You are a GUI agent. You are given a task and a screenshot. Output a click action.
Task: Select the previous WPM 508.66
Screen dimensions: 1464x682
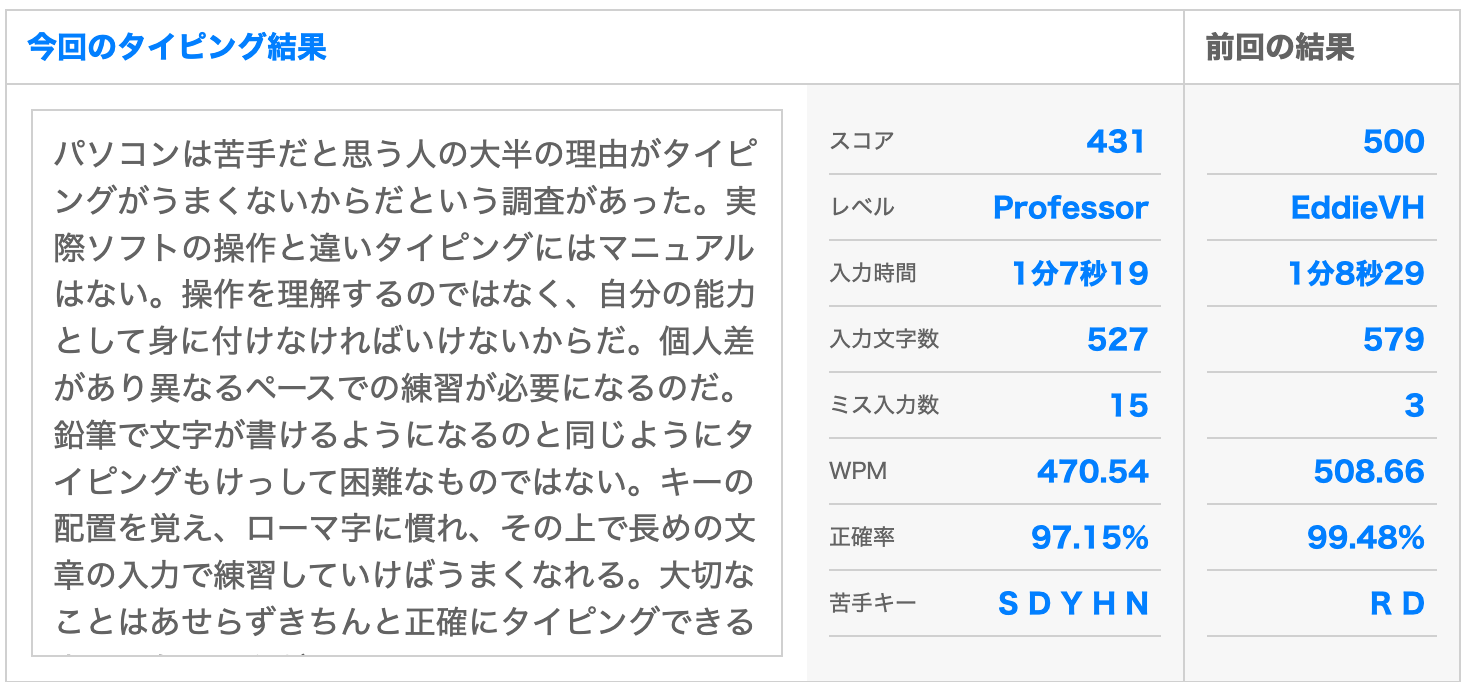pos(1369,471)
